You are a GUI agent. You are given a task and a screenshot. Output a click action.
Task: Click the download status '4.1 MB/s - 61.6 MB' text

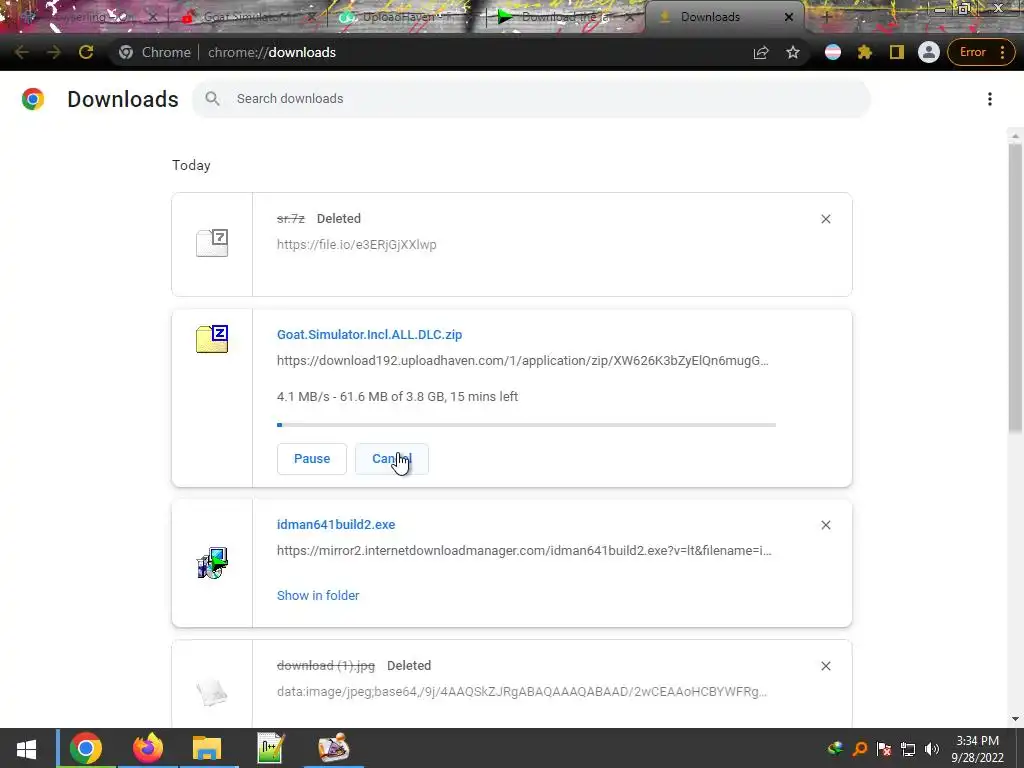pyautogui.click(x=397, y=396)
